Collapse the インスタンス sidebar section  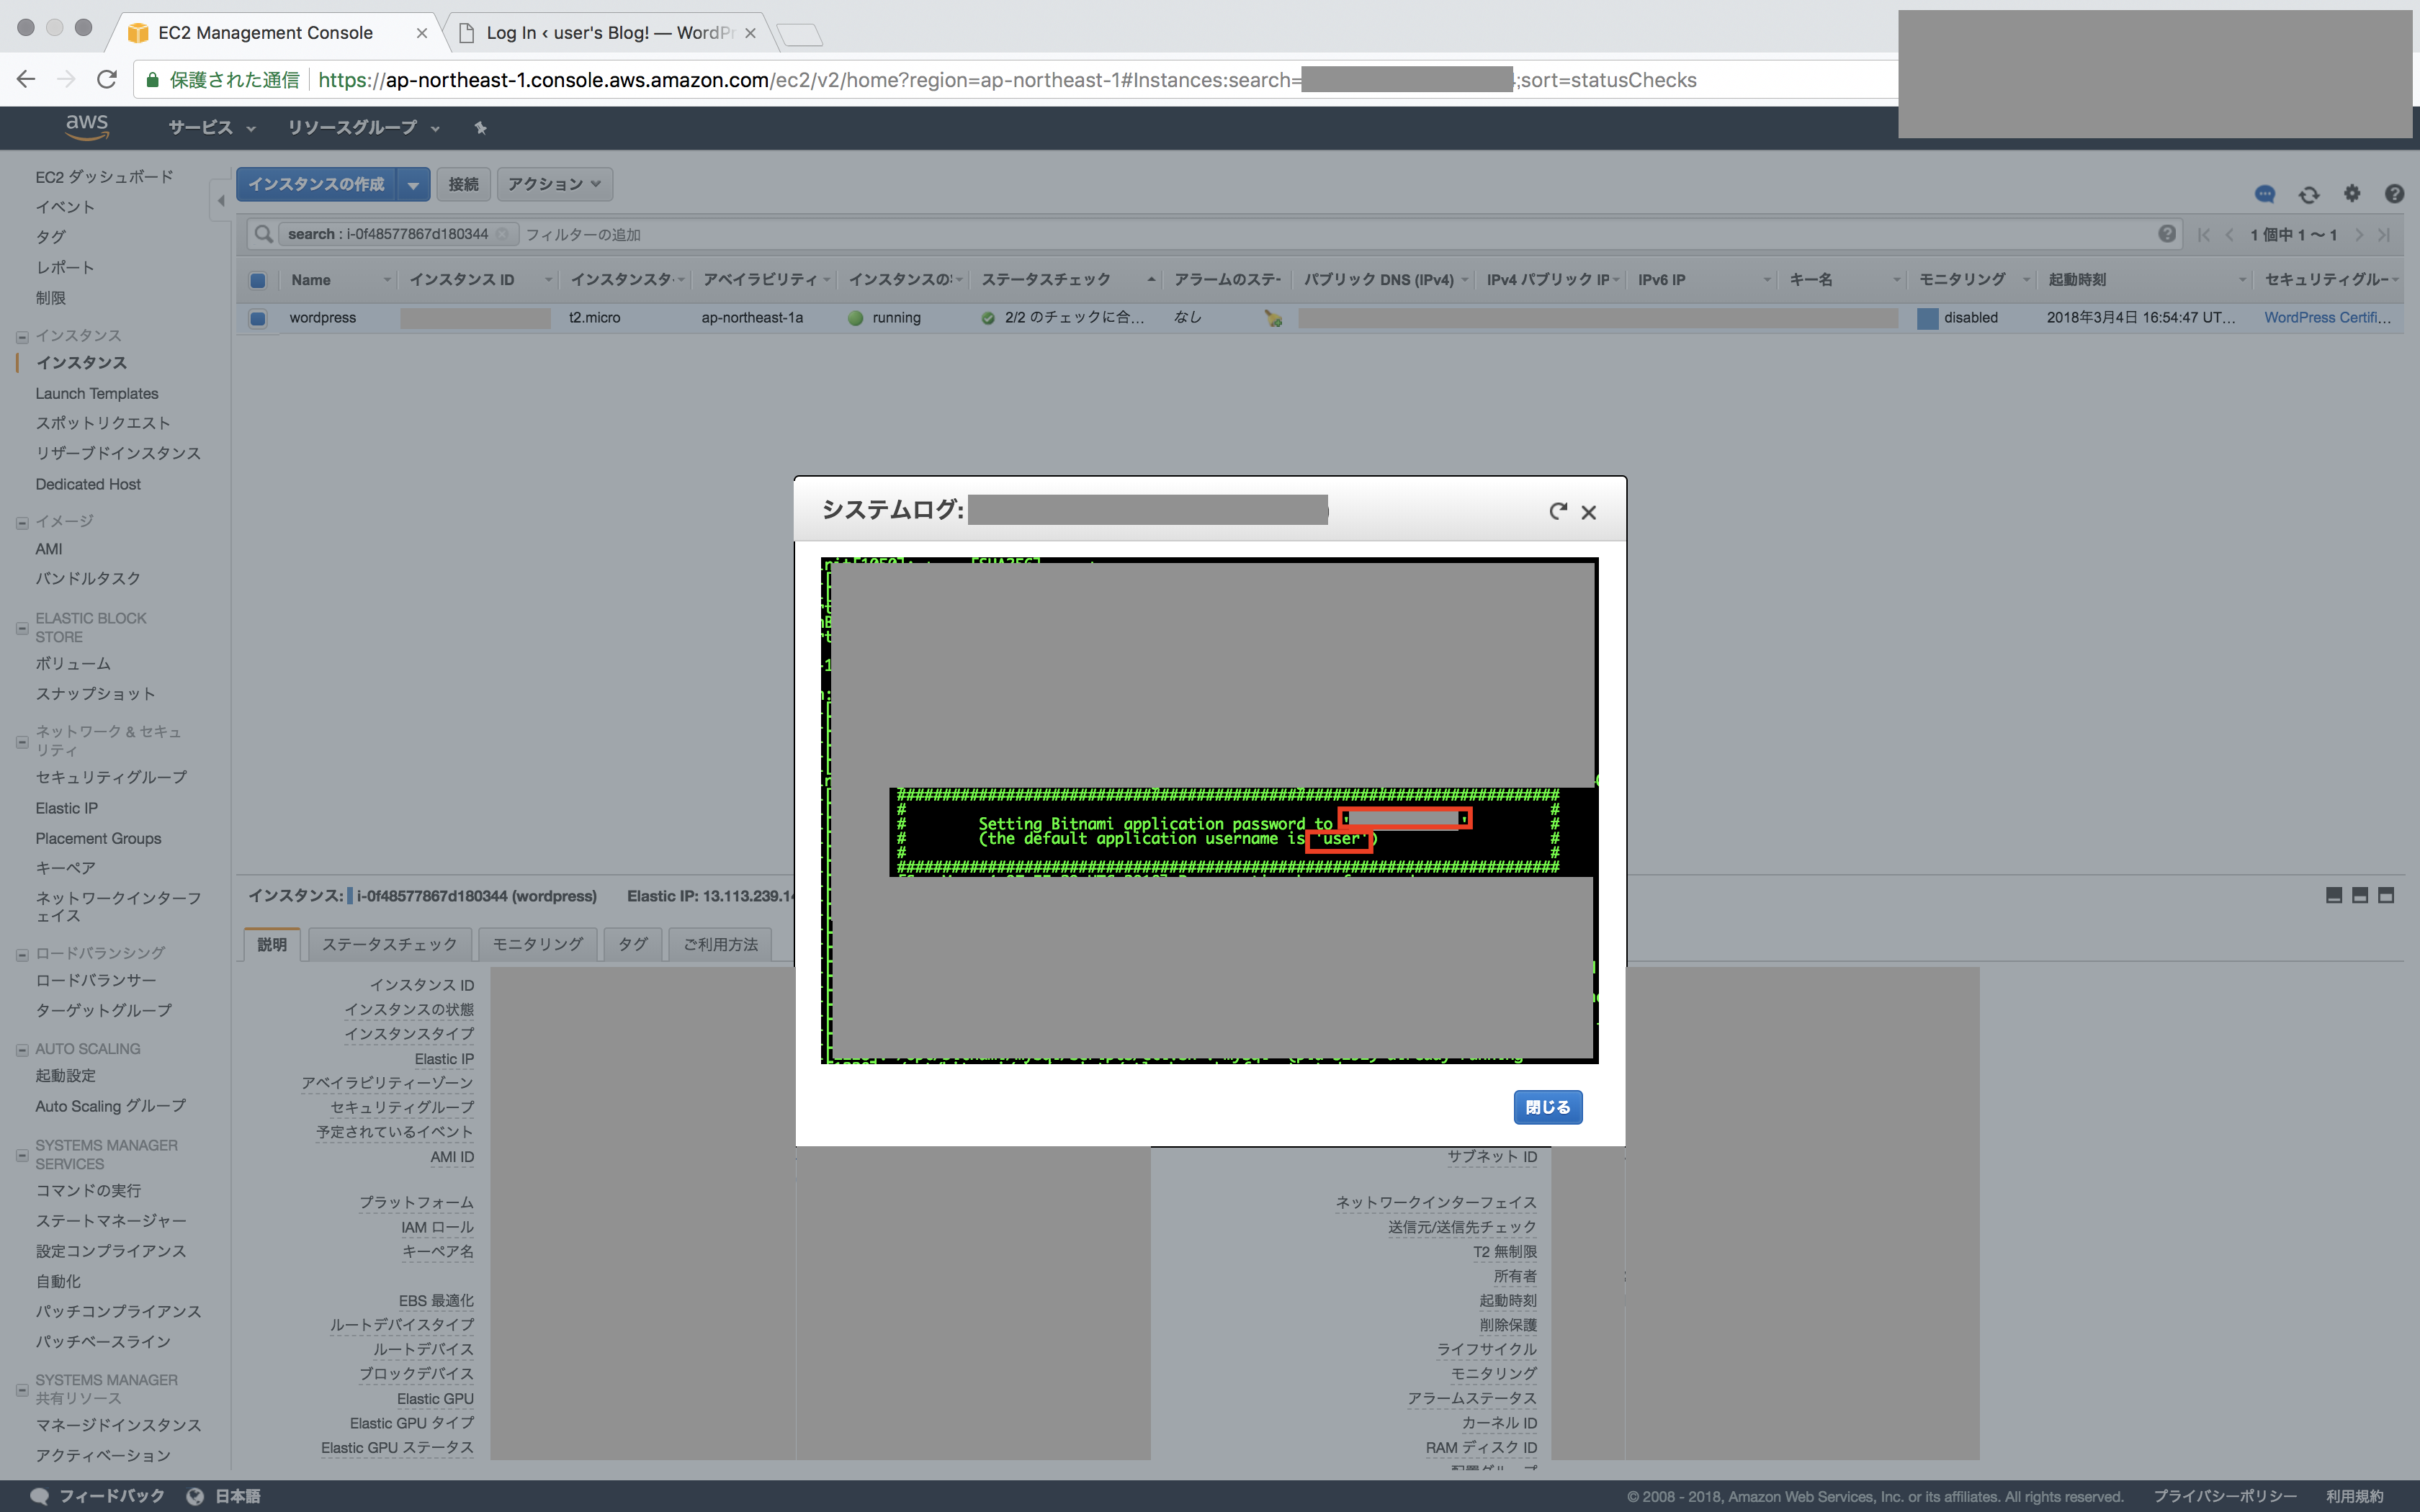[x=22, y=337]
